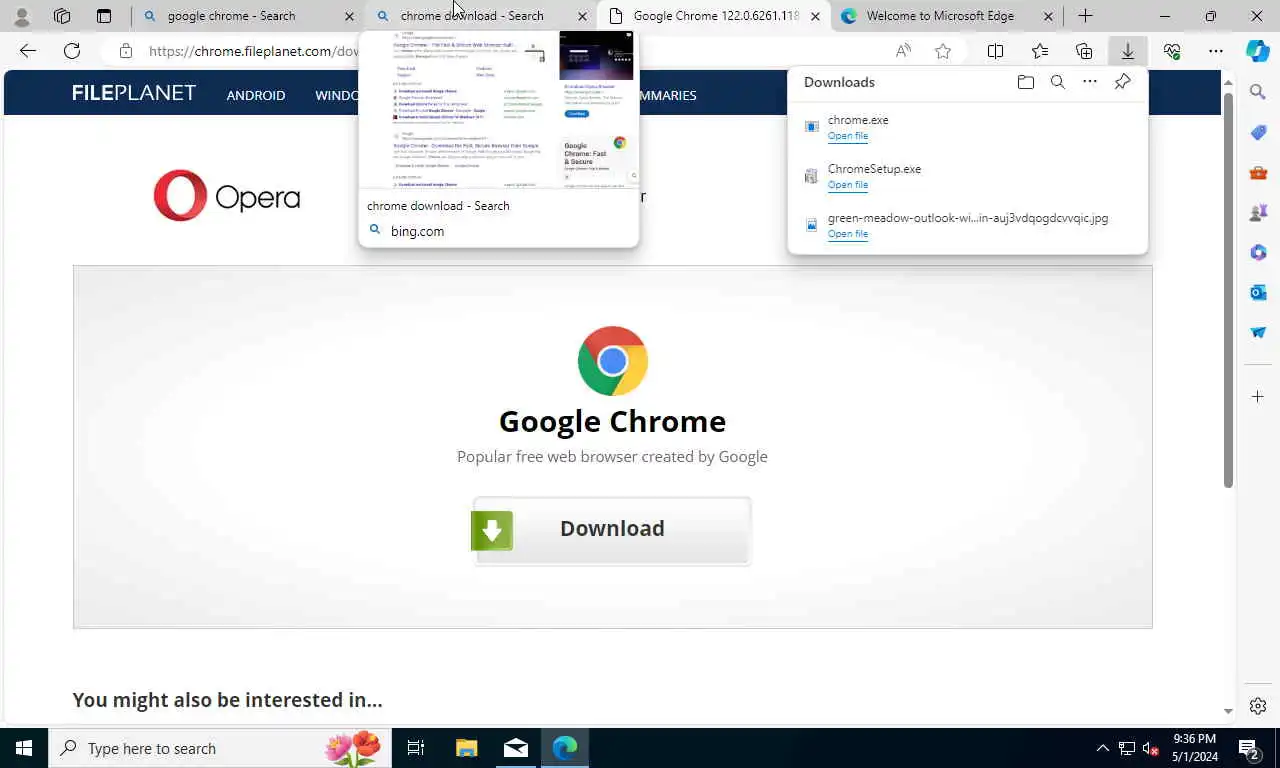Image resolution: width=1280 pixels, height=768 pixels.
Task: Open Copilot from the toolbar
Action: click(1258, 51)
